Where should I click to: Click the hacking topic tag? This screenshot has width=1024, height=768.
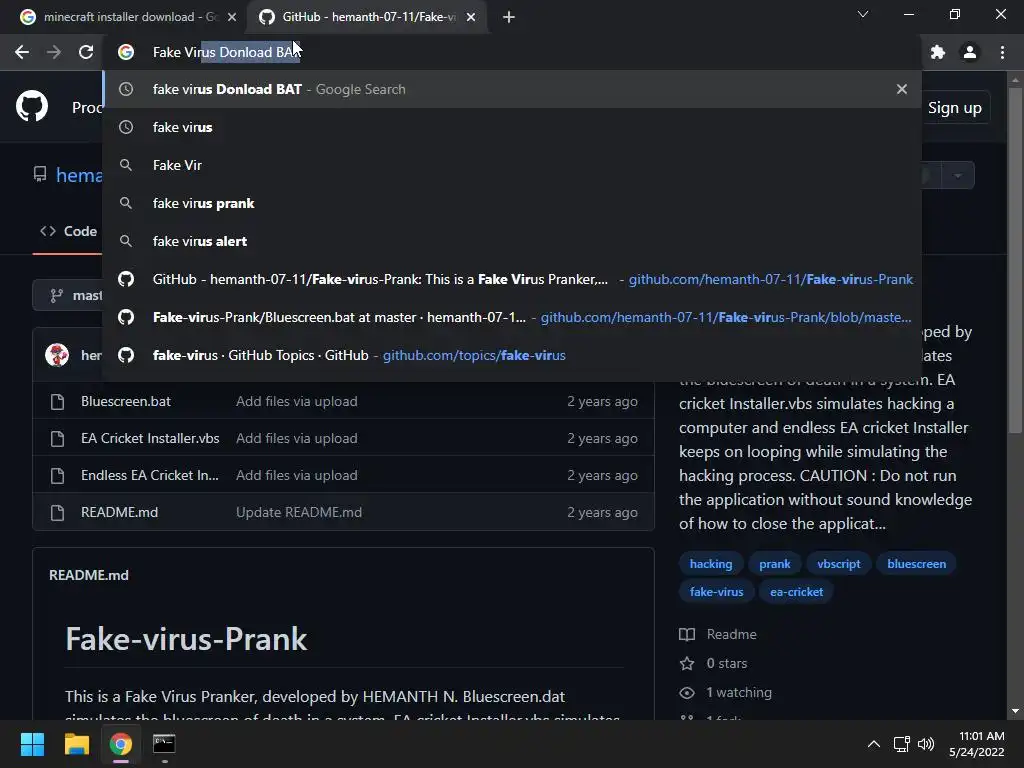pyautogui.click(x=711, y=564)
